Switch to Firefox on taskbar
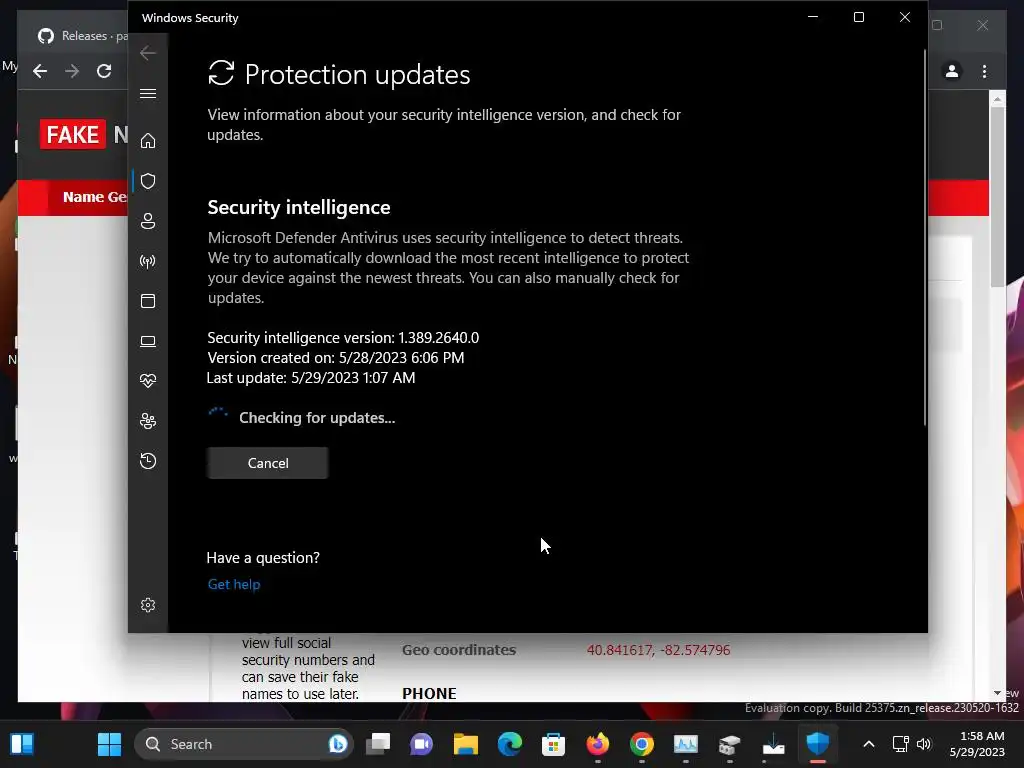 coord(598,744)
